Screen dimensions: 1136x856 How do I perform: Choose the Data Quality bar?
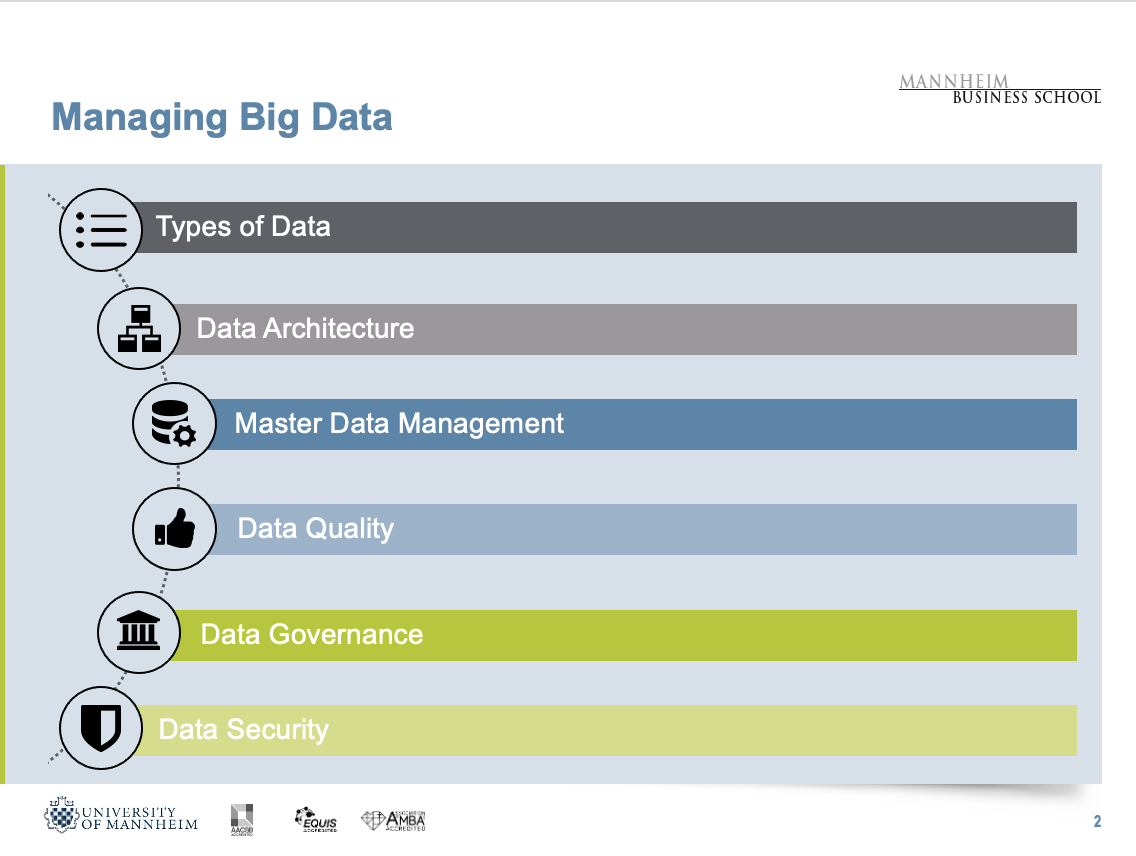coord(650,529)
